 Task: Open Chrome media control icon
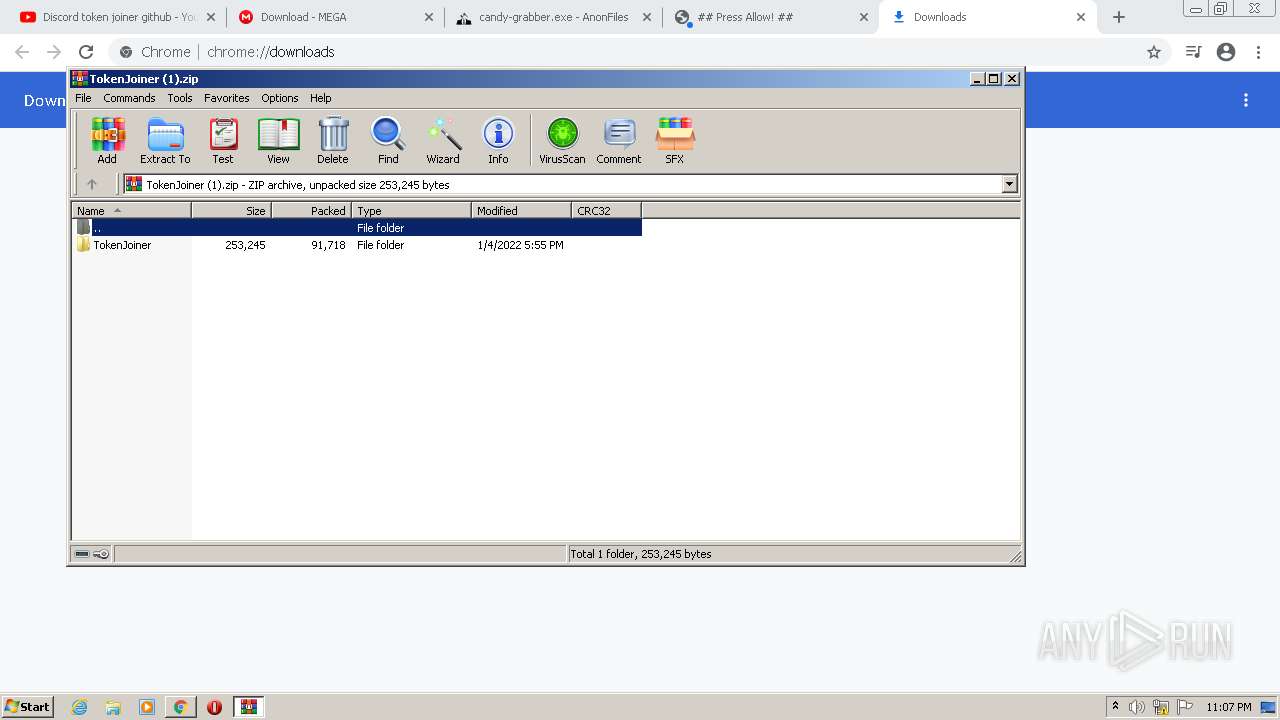point(1193,52)
